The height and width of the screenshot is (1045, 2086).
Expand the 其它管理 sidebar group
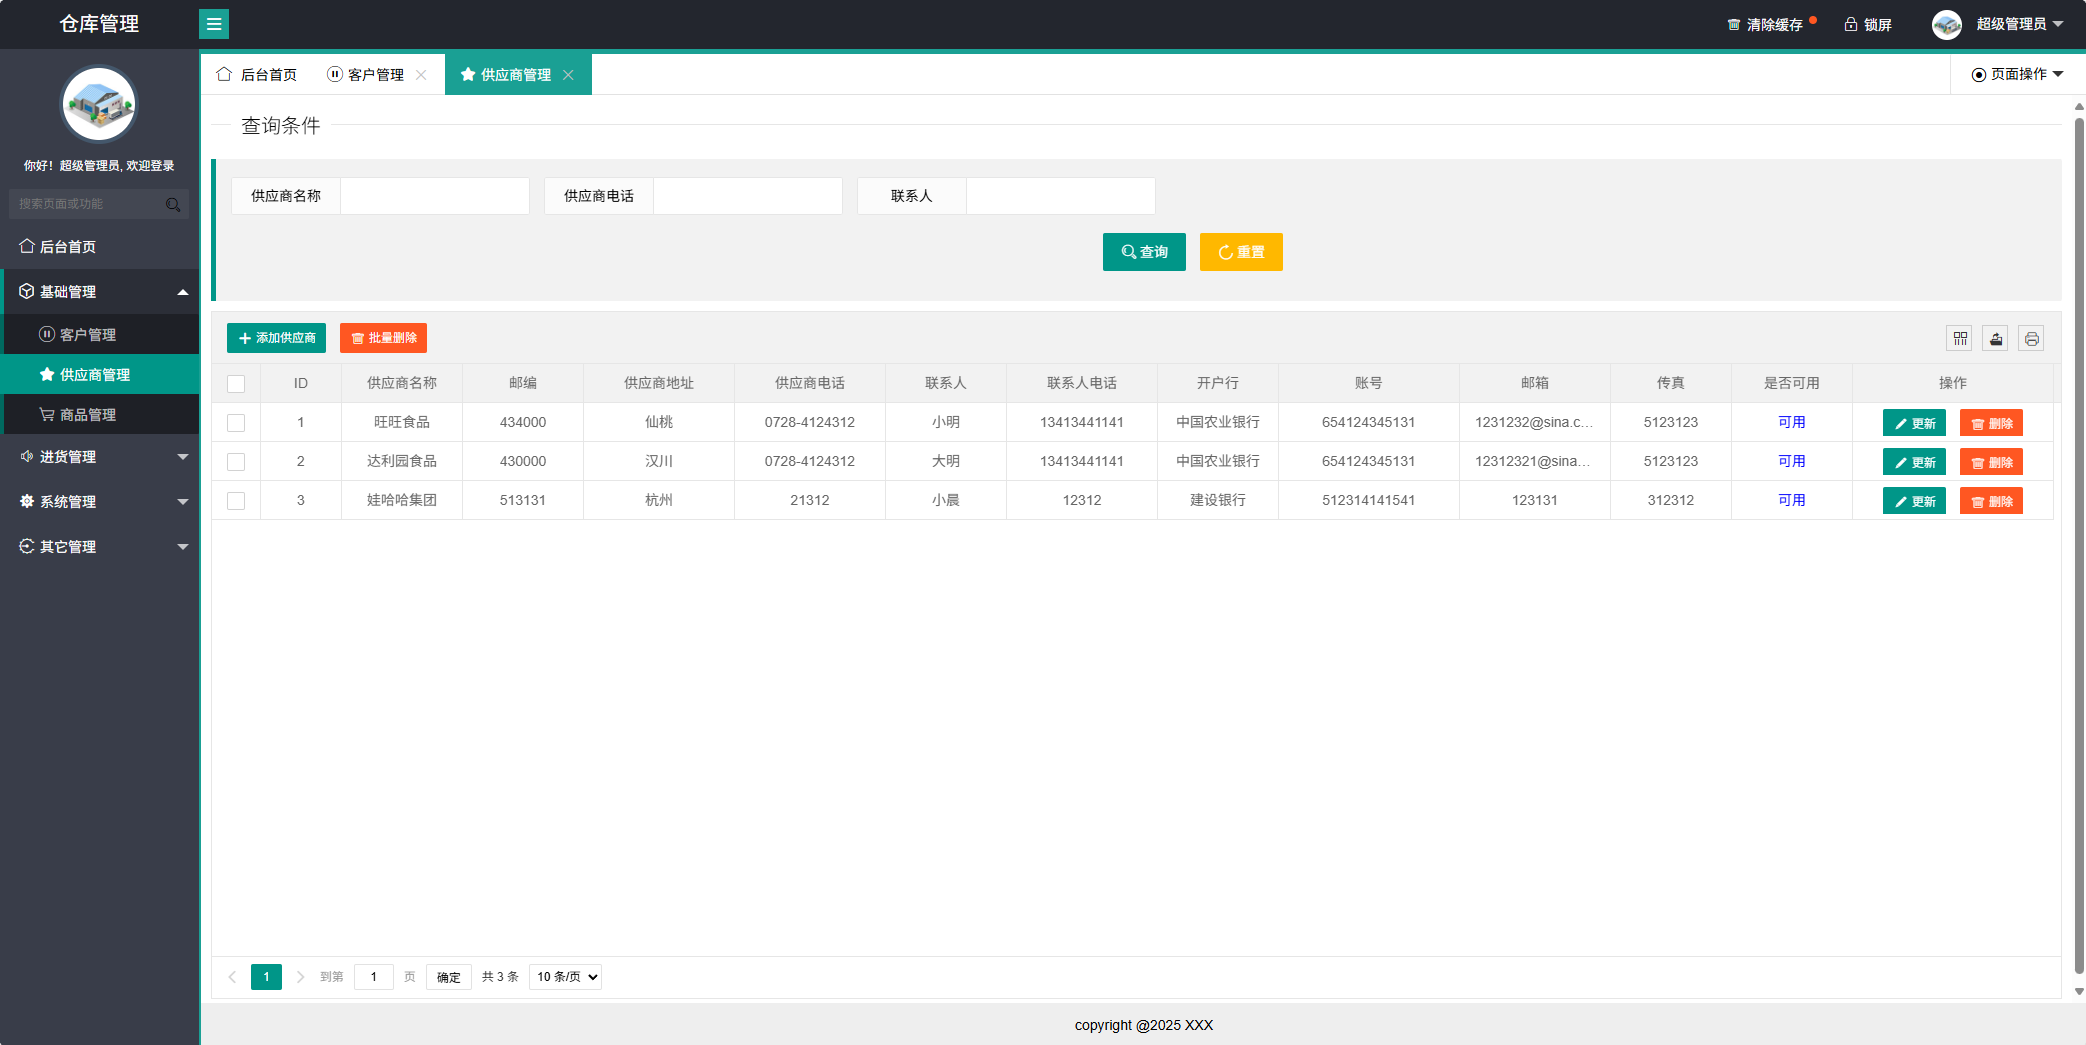[x=100, y=547]
